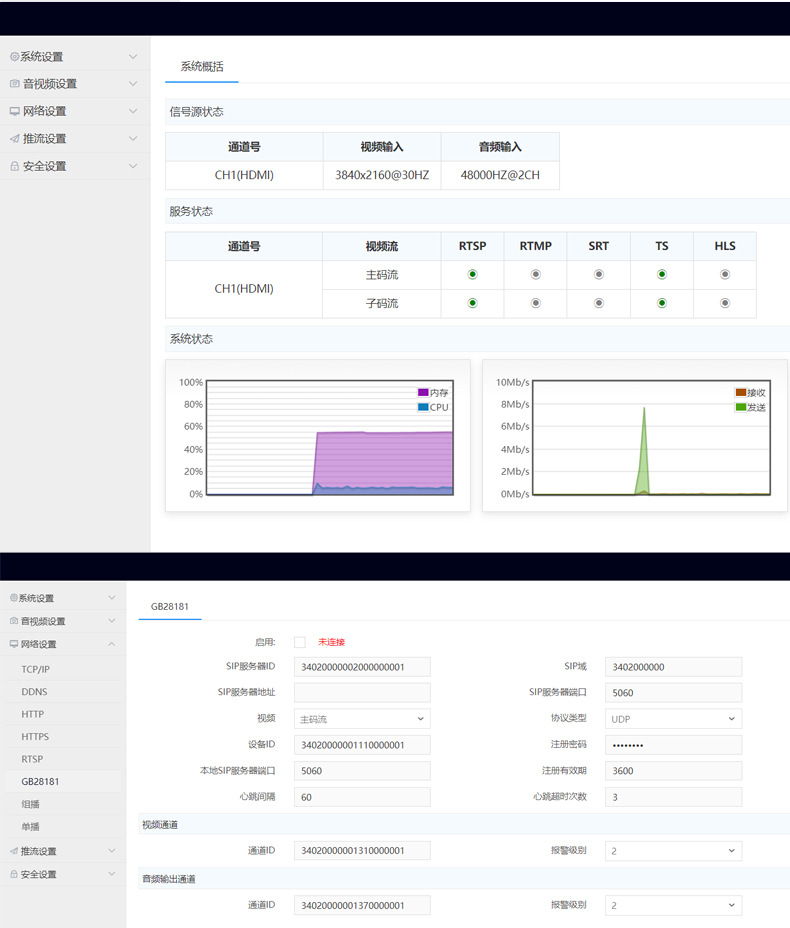
Task: Click the paper-plane icon beside 推流设置 in bottom panel
Action: [x=14, y=851]
